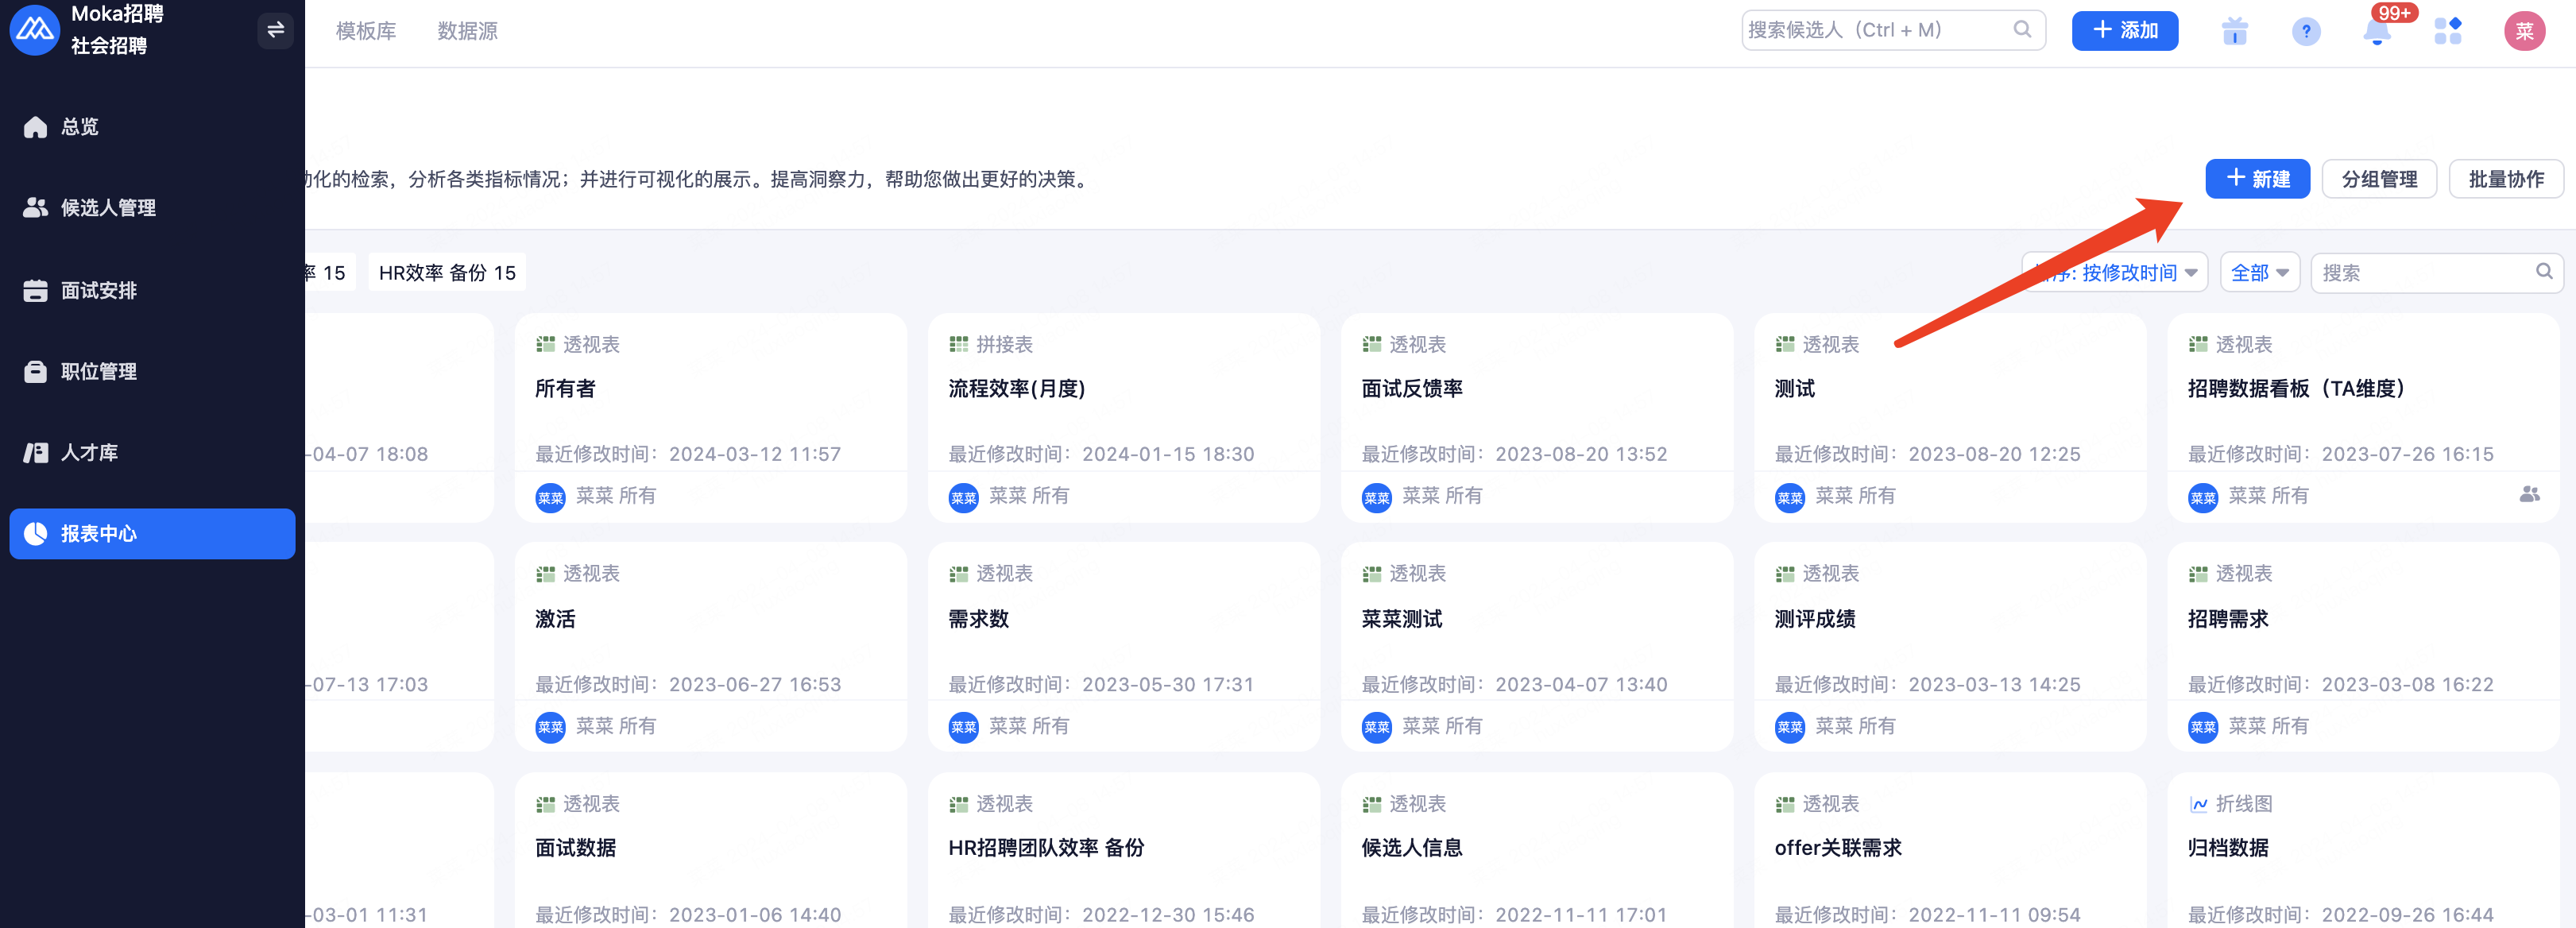Open the 招聘需求 report card

click(2363, 647)
